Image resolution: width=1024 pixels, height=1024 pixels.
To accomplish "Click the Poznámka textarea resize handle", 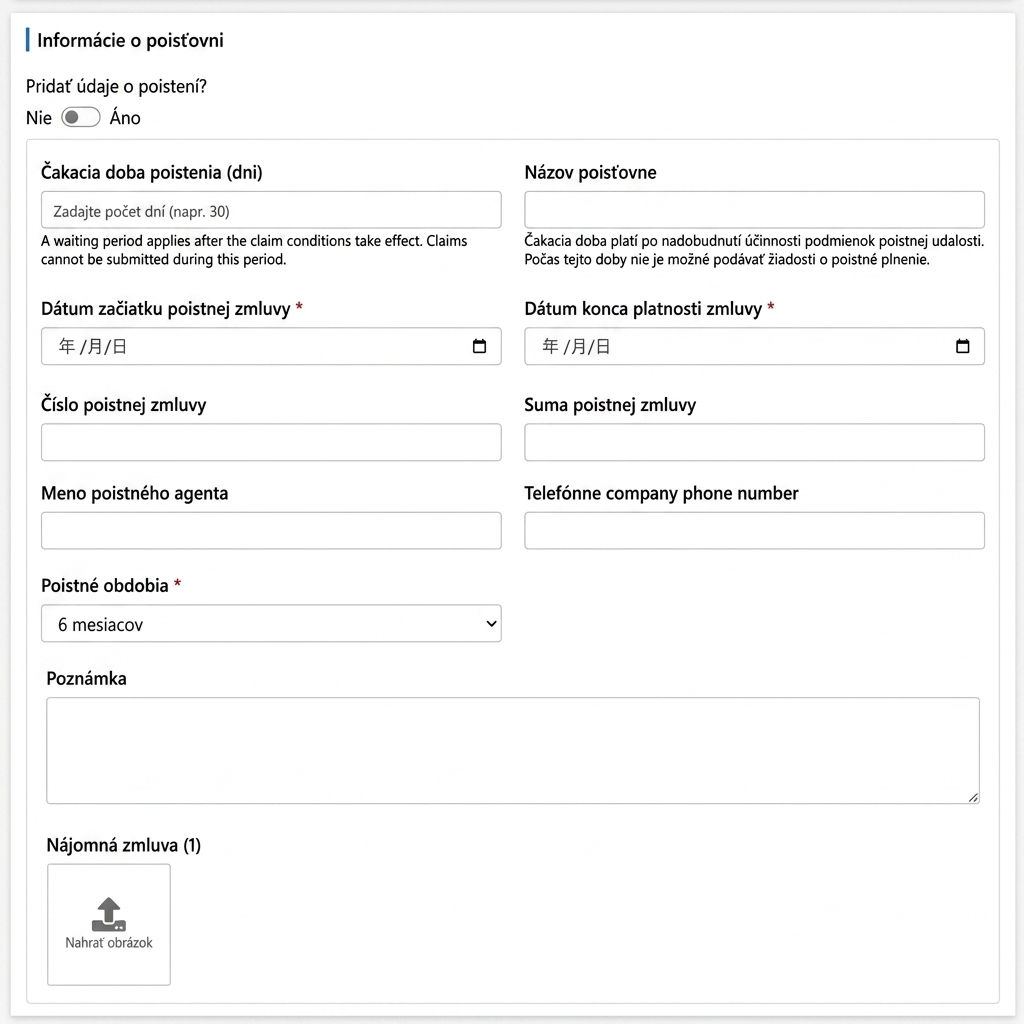I will (x=973, y=797).
